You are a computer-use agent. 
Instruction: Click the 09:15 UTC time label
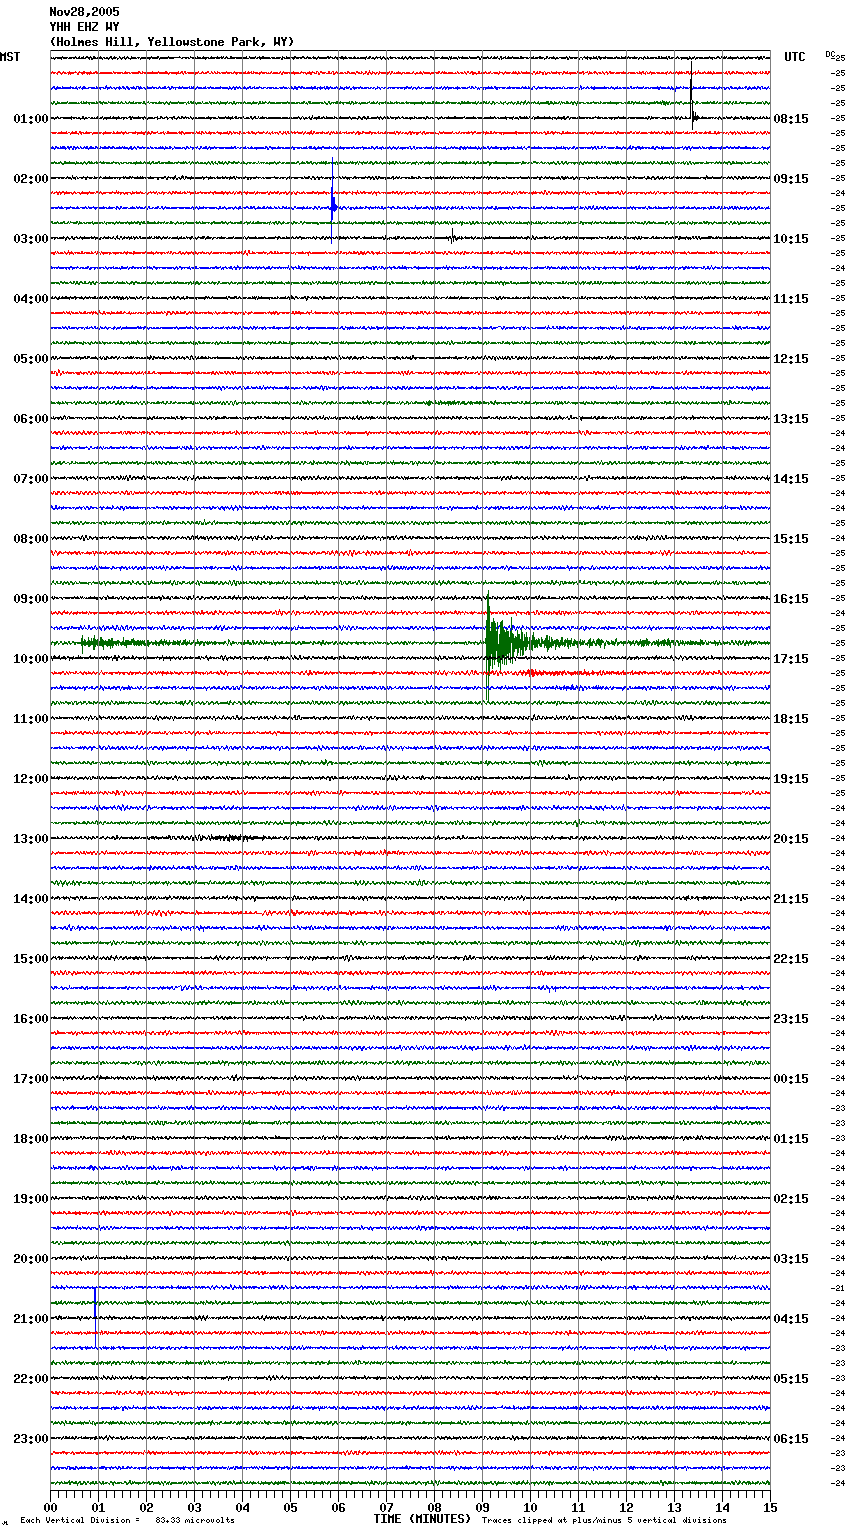(791, 179)
